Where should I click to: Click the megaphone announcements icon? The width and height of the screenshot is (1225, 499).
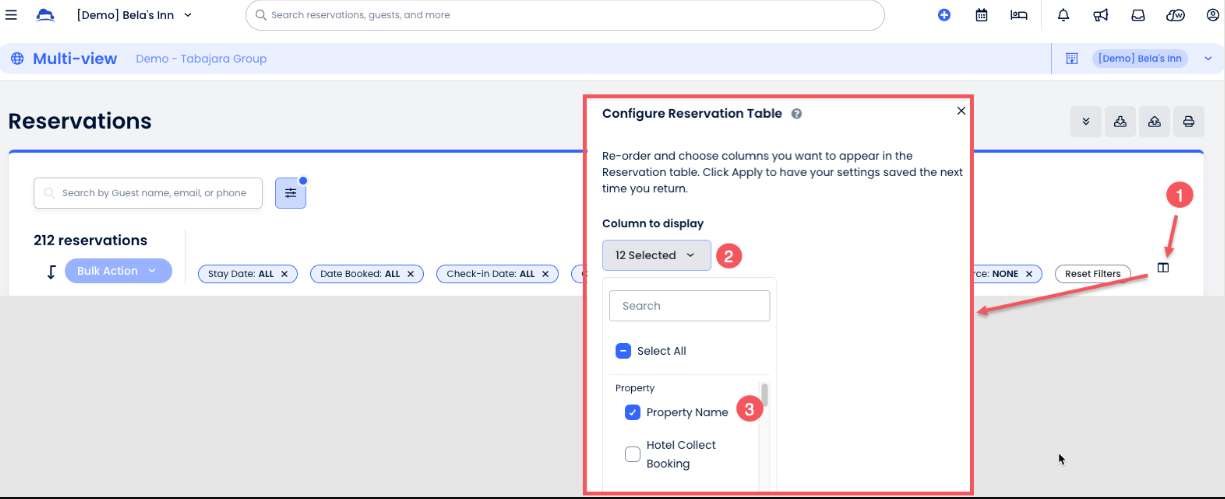pyautogui.click(x=1100, y=15)
